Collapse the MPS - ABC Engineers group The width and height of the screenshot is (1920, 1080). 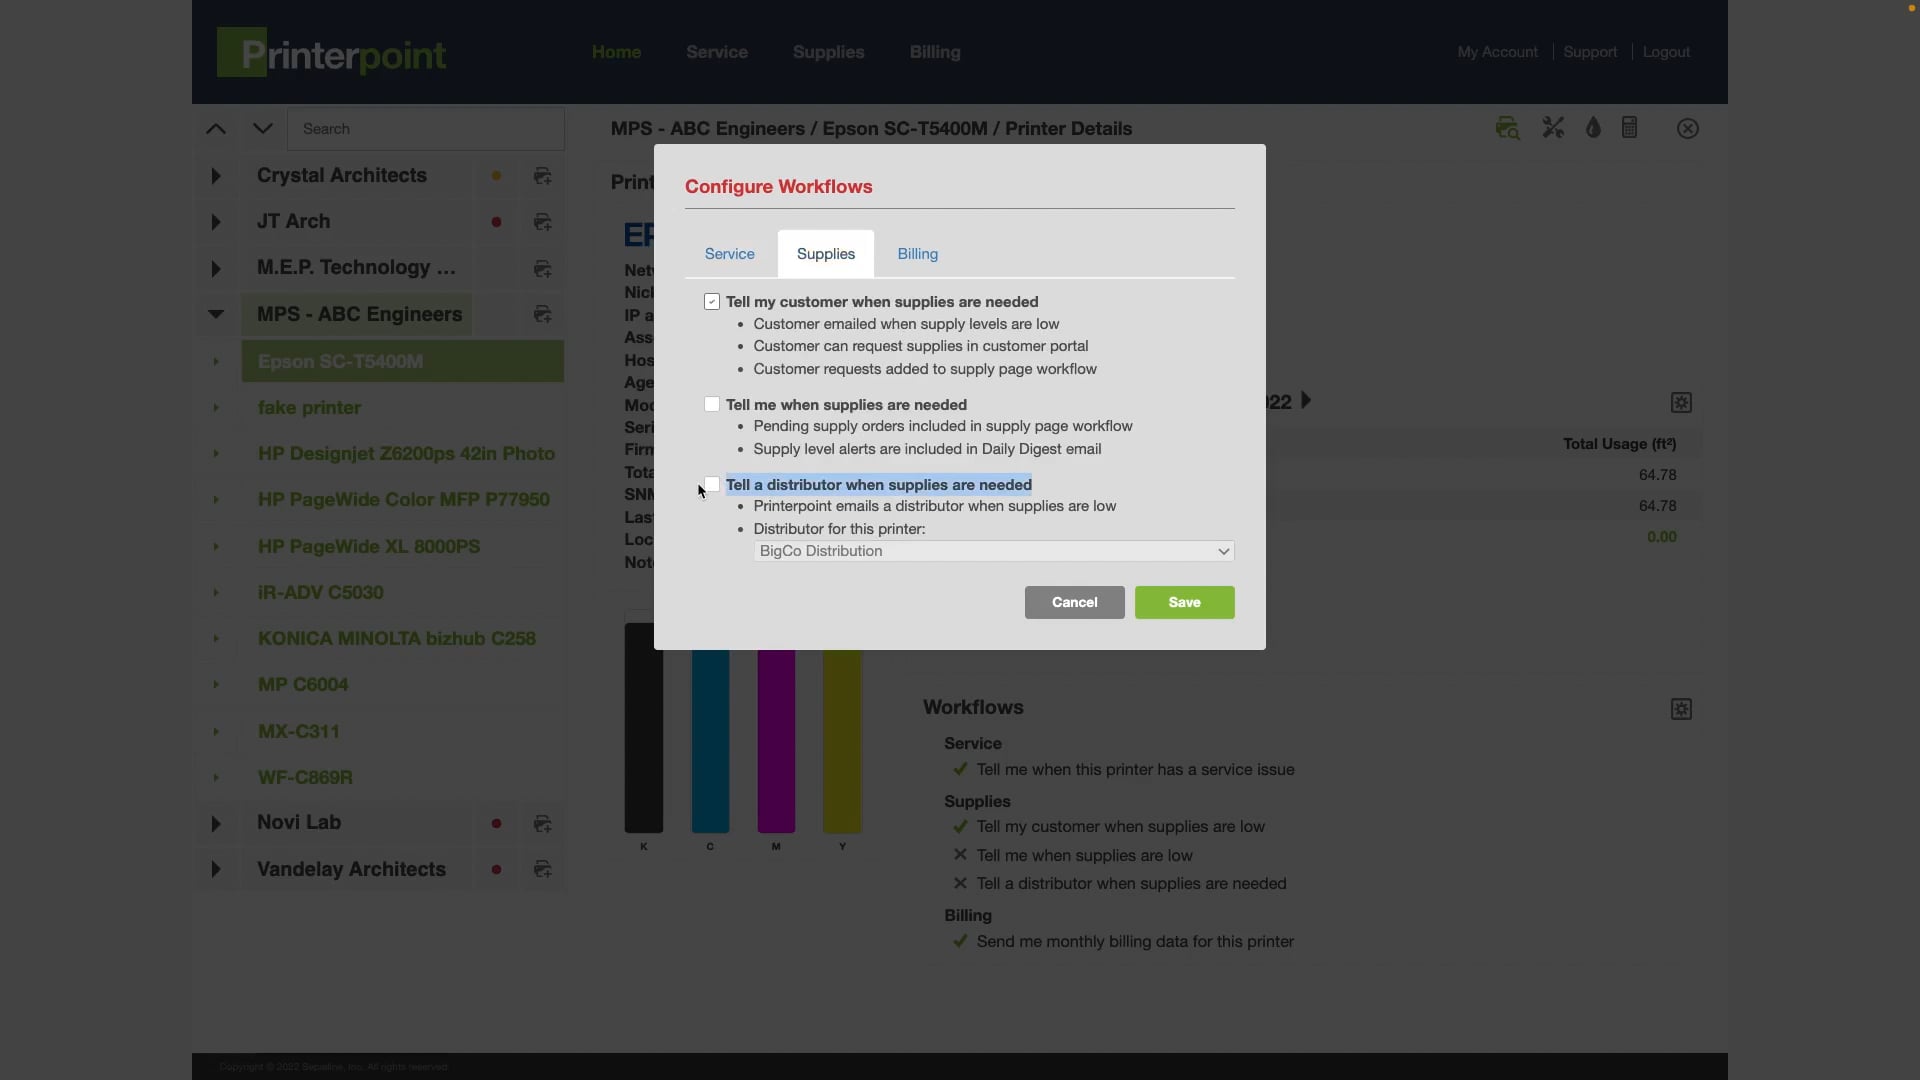(x=216, y=314)
